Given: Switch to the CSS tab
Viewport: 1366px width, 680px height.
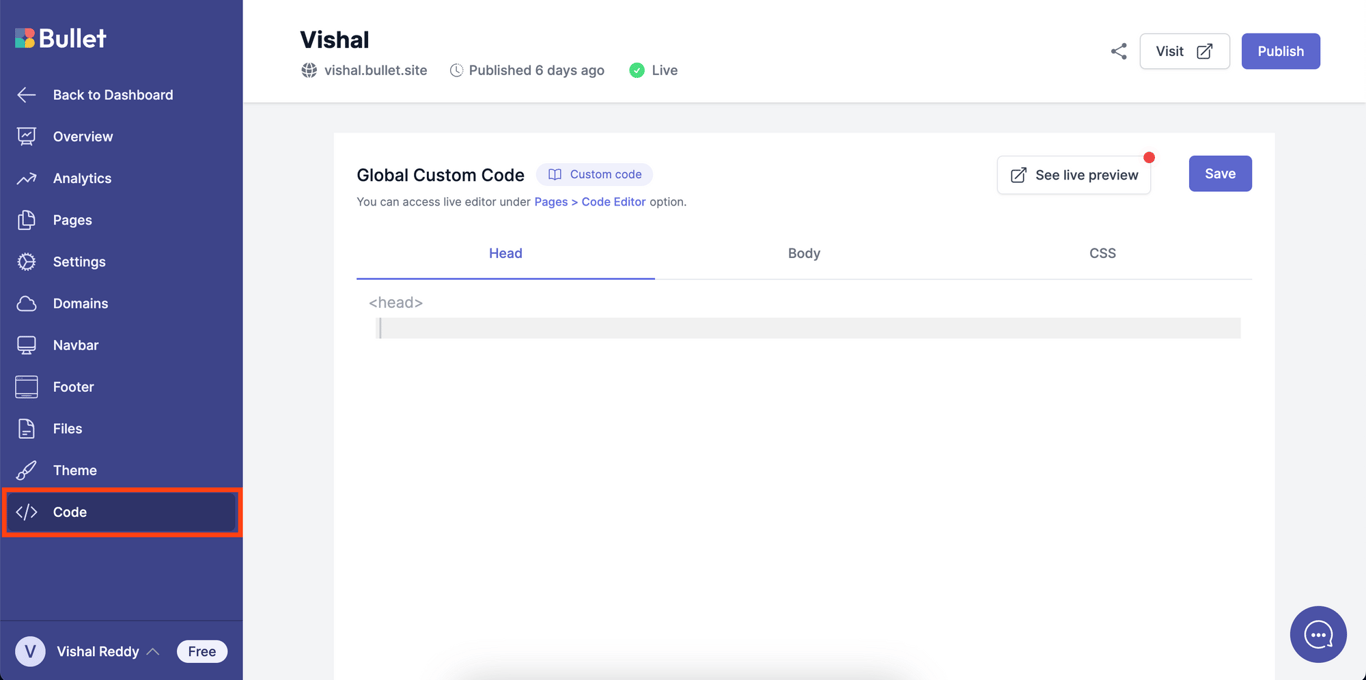Looking at the screenshot, I should (x=1102, y=253).
